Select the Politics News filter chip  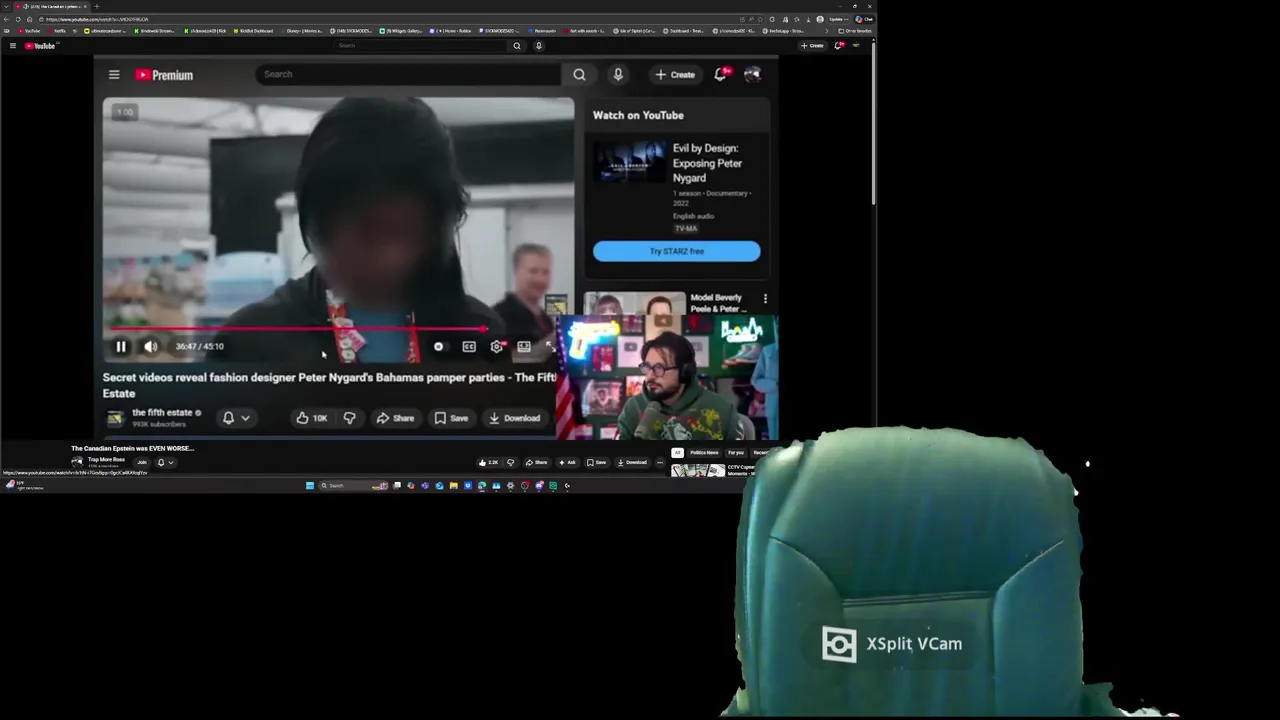pos(704,452)
